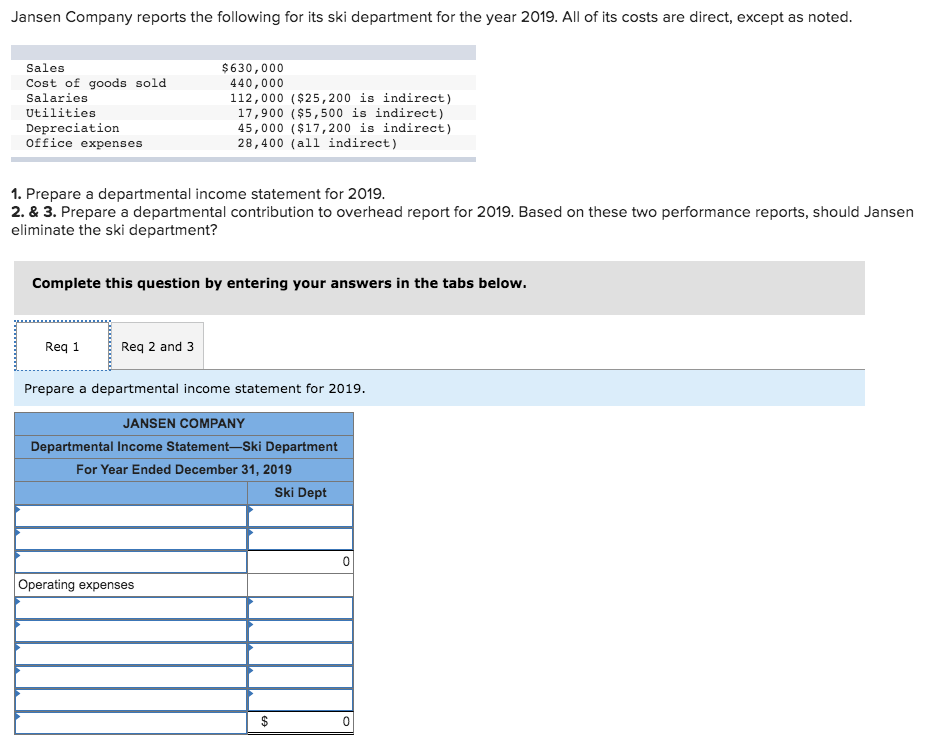
Task: Click Departmental Income Statement—Ski Department heading
Action: [x=184, y=446]
